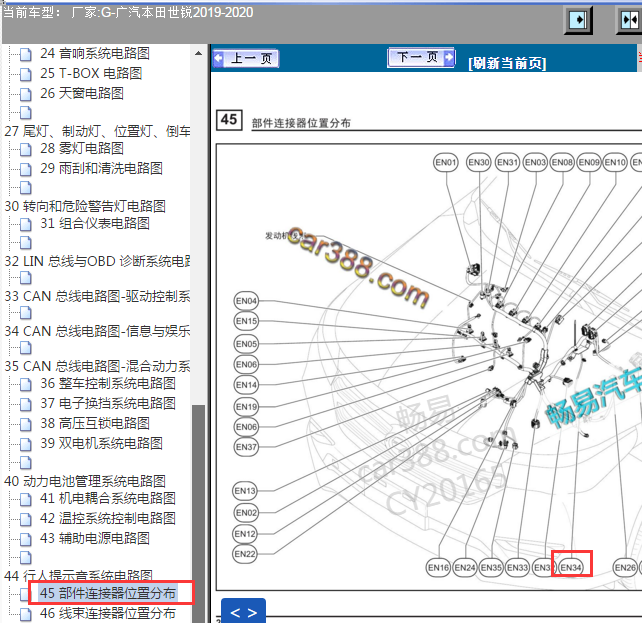This screenshot has width=642, height=623.
Task: Select 45 部件连接器位置分布 entry
Action: pyautogui.click(x=108, y=593)
